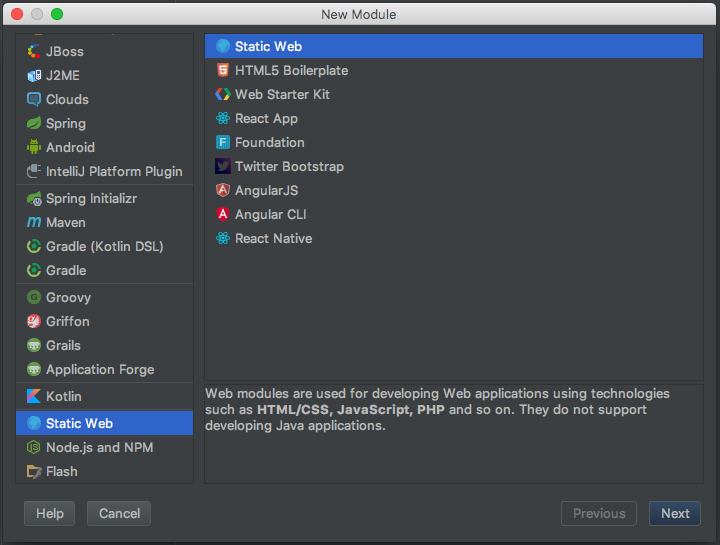Select Static Web in left sidebar
This screenshot has width=720, height=545.
(105, 423)
